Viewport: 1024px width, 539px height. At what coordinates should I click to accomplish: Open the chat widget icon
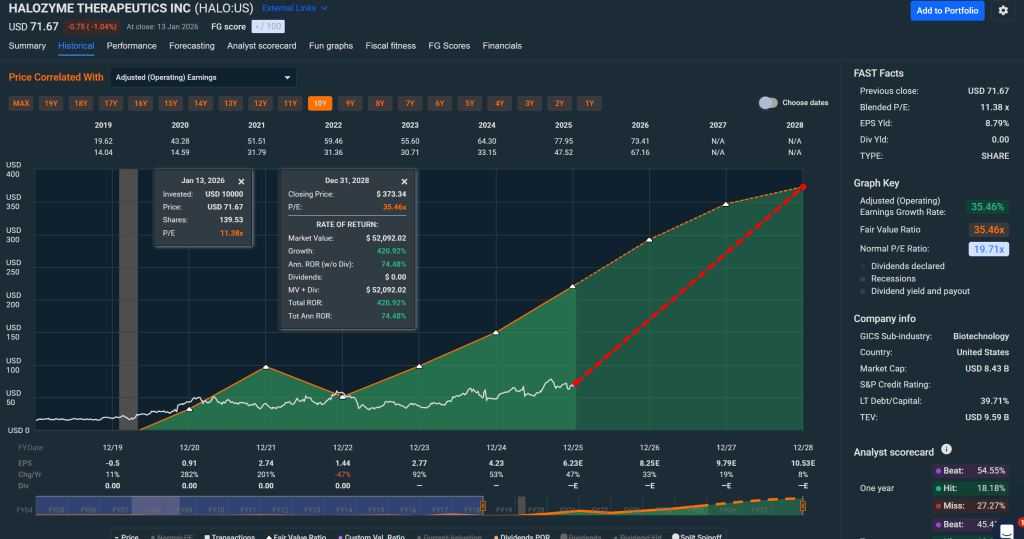pyautogui.click(x=1006, y=530)
